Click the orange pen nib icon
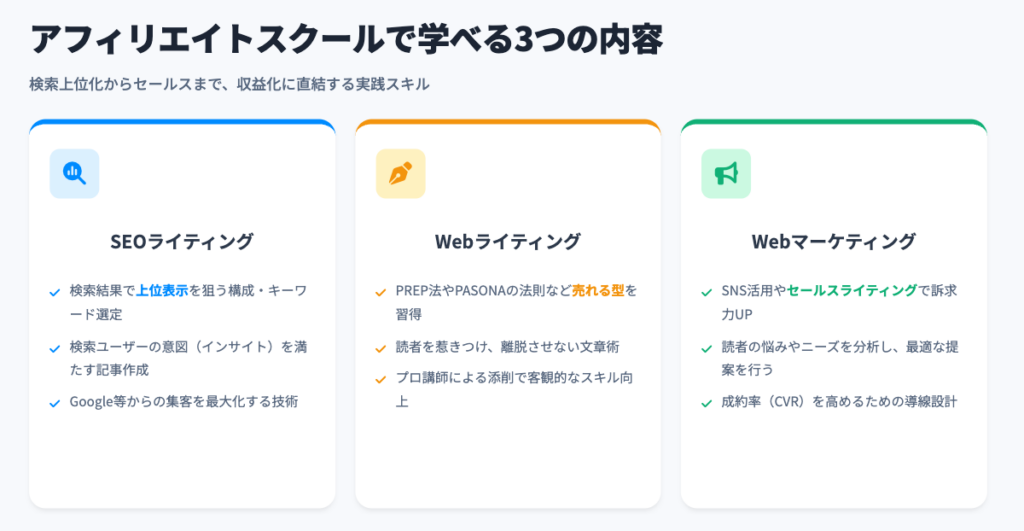The height and width of the screenshot is (531, 1024). 400,173
